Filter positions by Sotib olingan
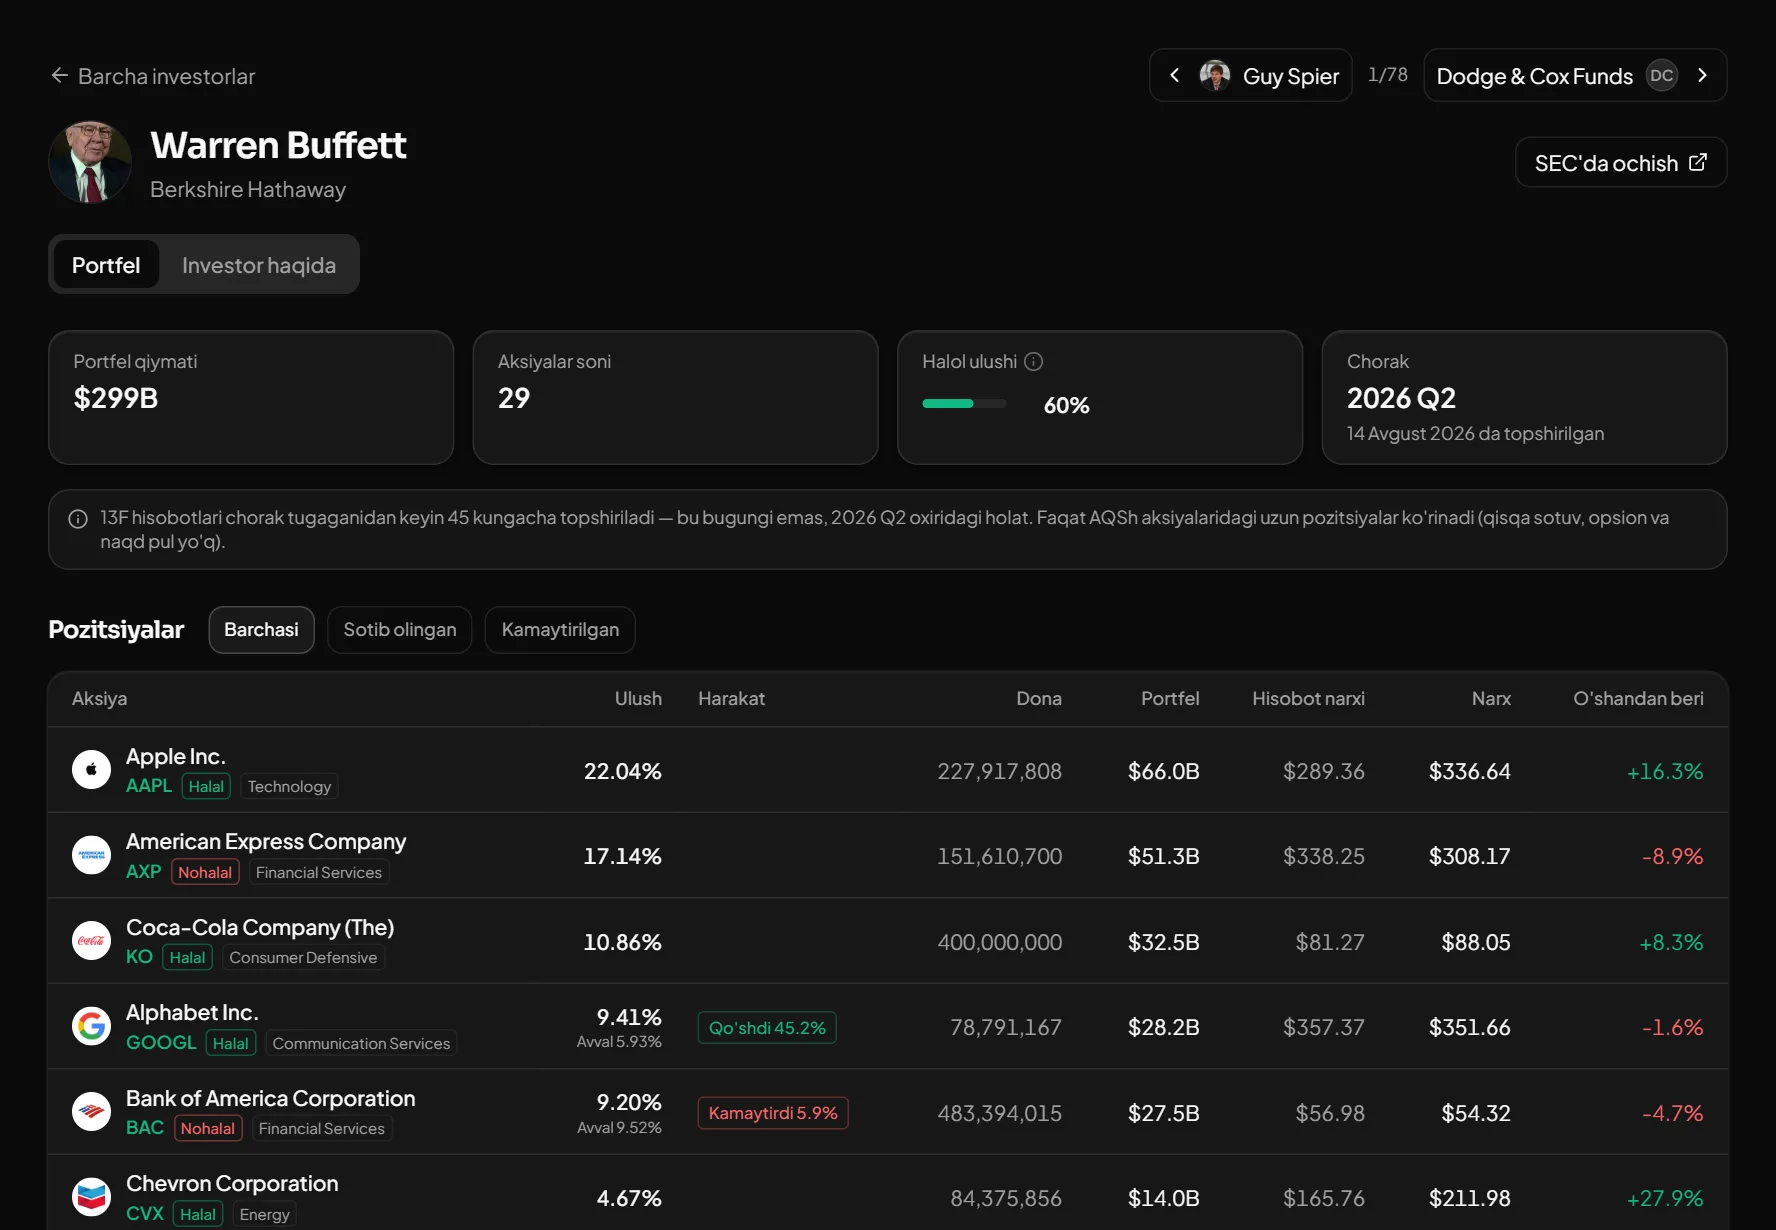This screenshot has width=1776, height=1230. [x=400, y=630]
